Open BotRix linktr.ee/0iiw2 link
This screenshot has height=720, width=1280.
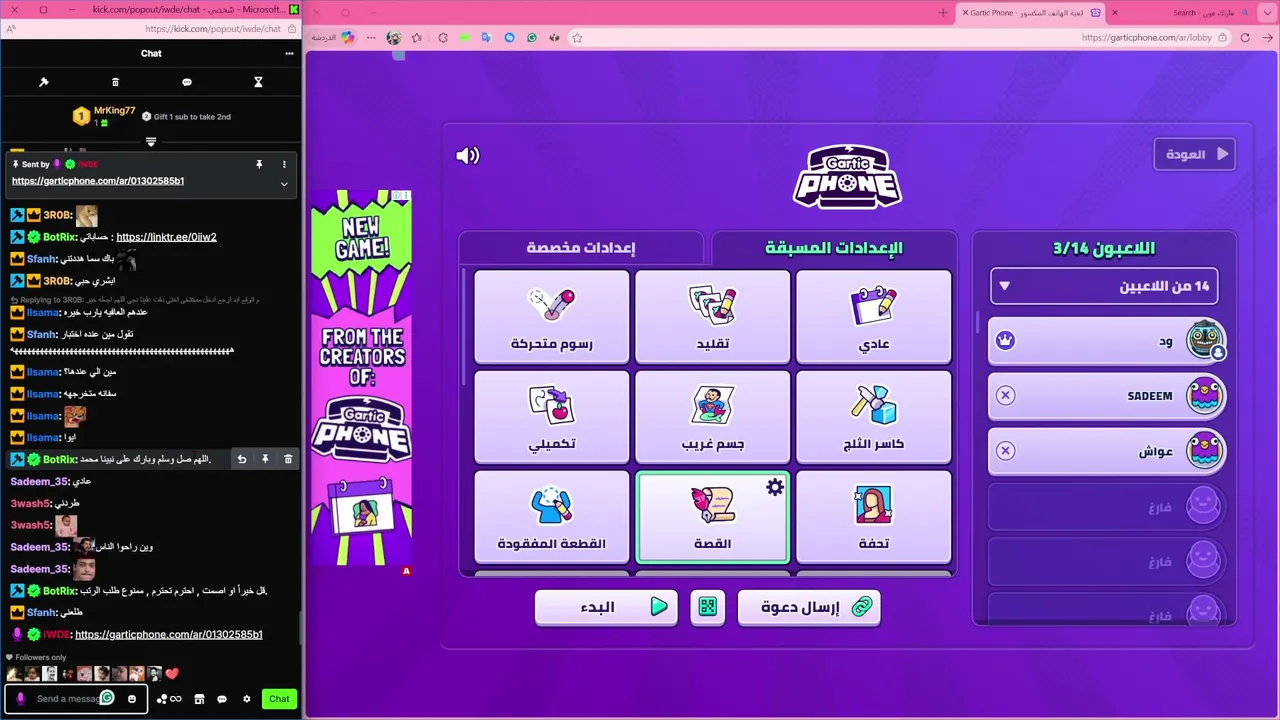point(166,237)
